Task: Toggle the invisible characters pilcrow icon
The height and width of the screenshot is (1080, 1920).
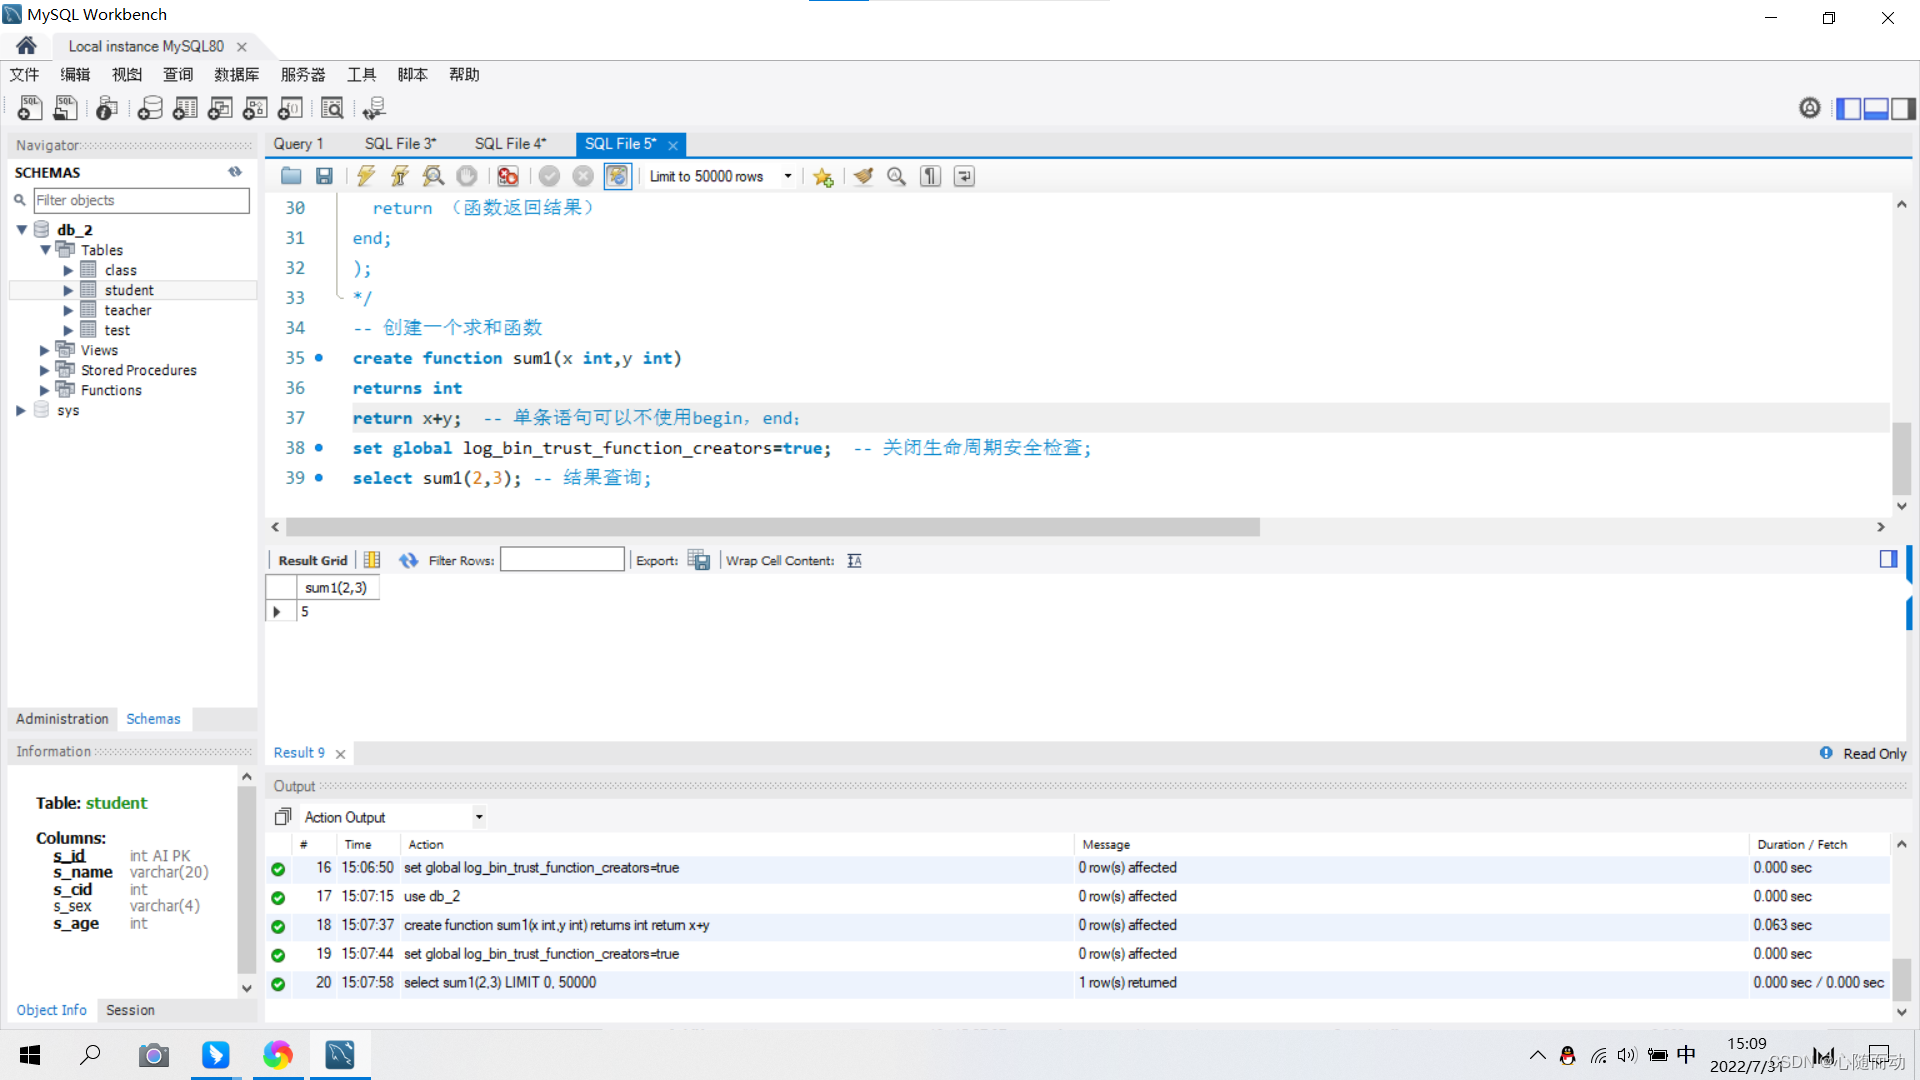Action: click(x=930, y=176)
